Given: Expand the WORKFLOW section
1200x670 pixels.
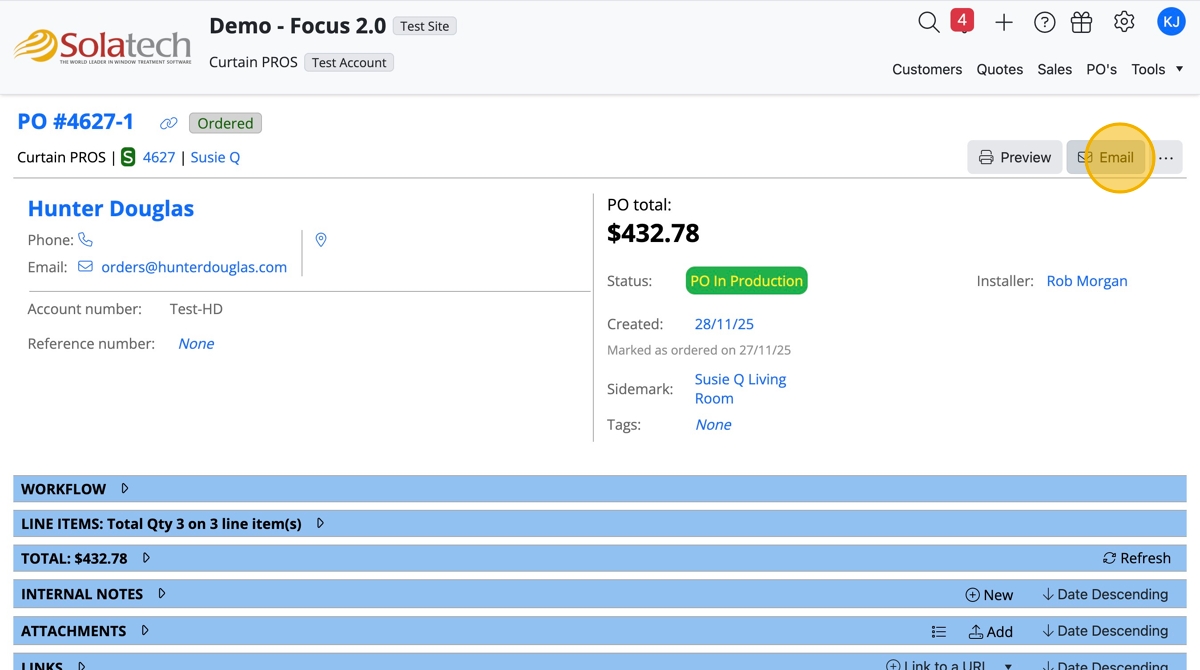Looking at the screenshot, I should (x=125, y=489).
